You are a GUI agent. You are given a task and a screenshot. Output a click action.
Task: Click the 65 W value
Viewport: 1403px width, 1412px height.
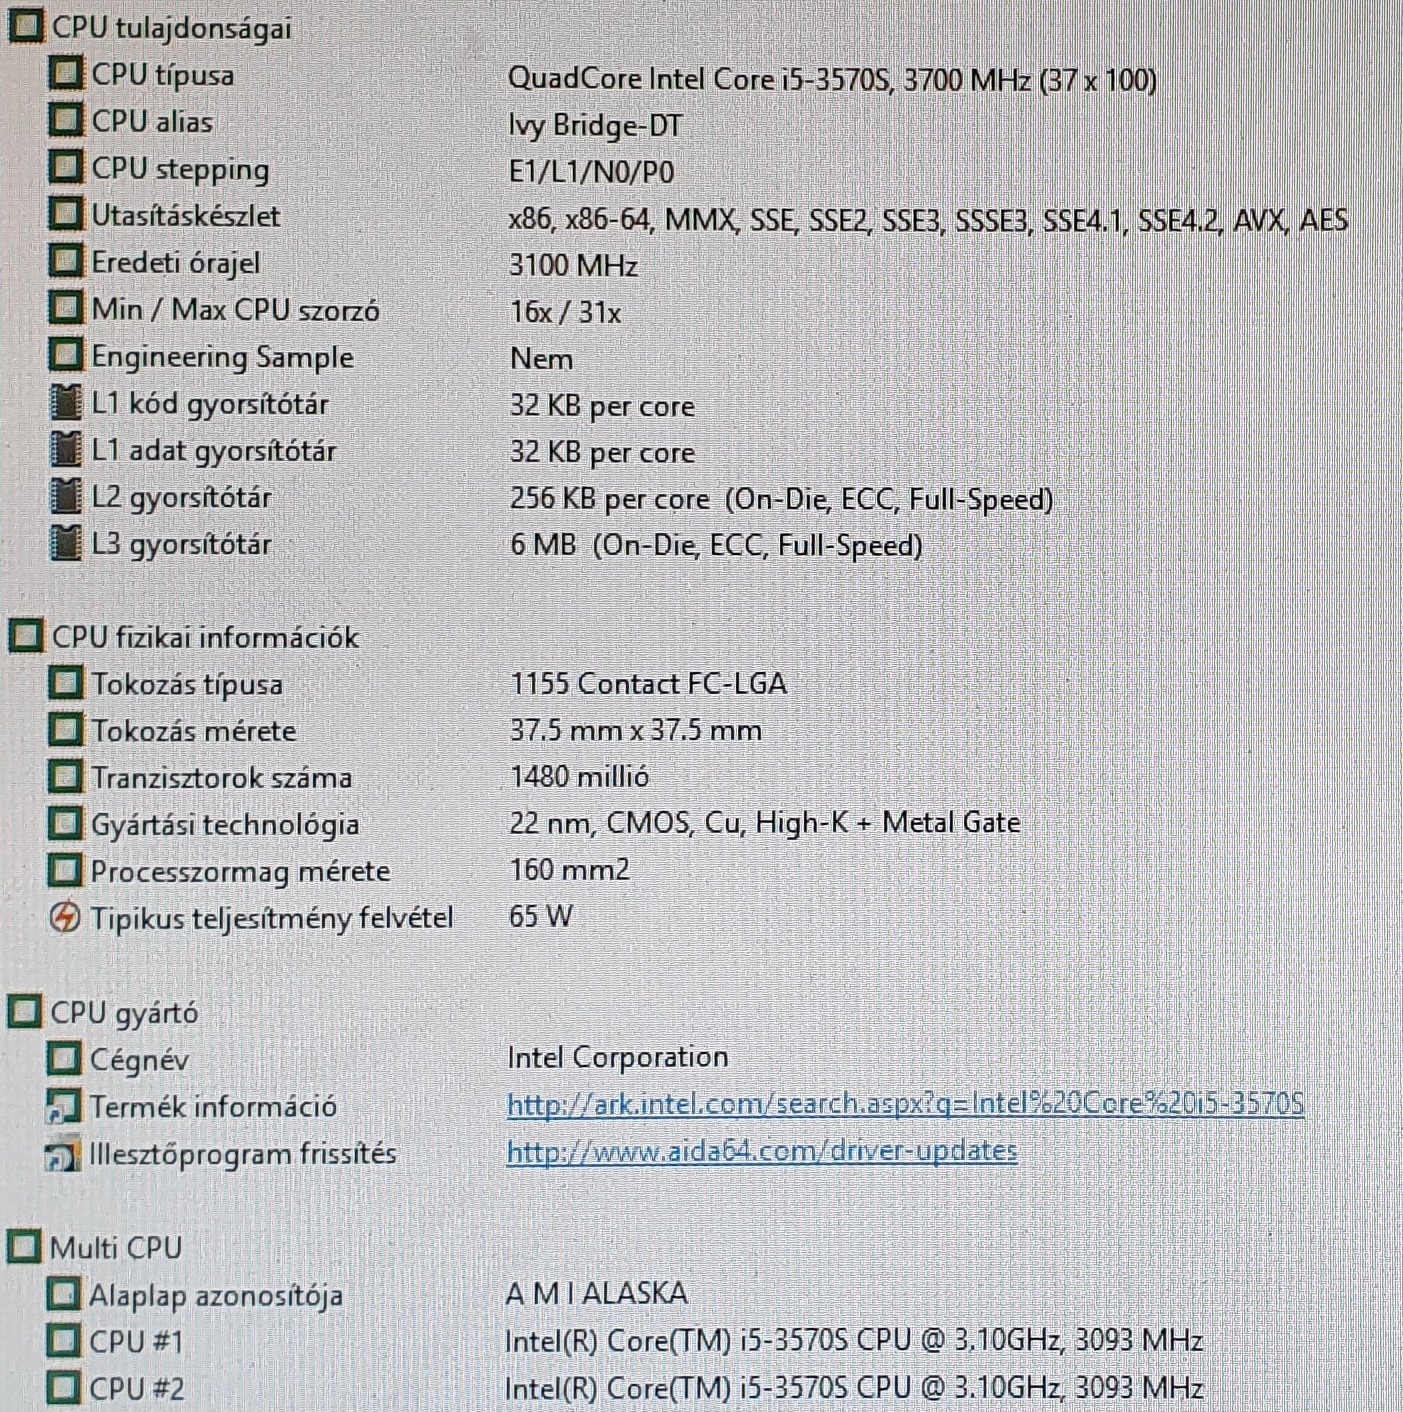tap(540, 916)
